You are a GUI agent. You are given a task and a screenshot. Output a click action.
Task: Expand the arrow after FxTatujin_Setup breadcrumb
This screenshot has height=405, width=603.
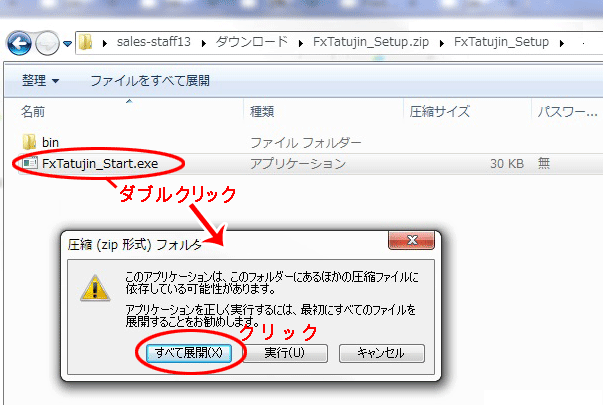tap(562, 43)
